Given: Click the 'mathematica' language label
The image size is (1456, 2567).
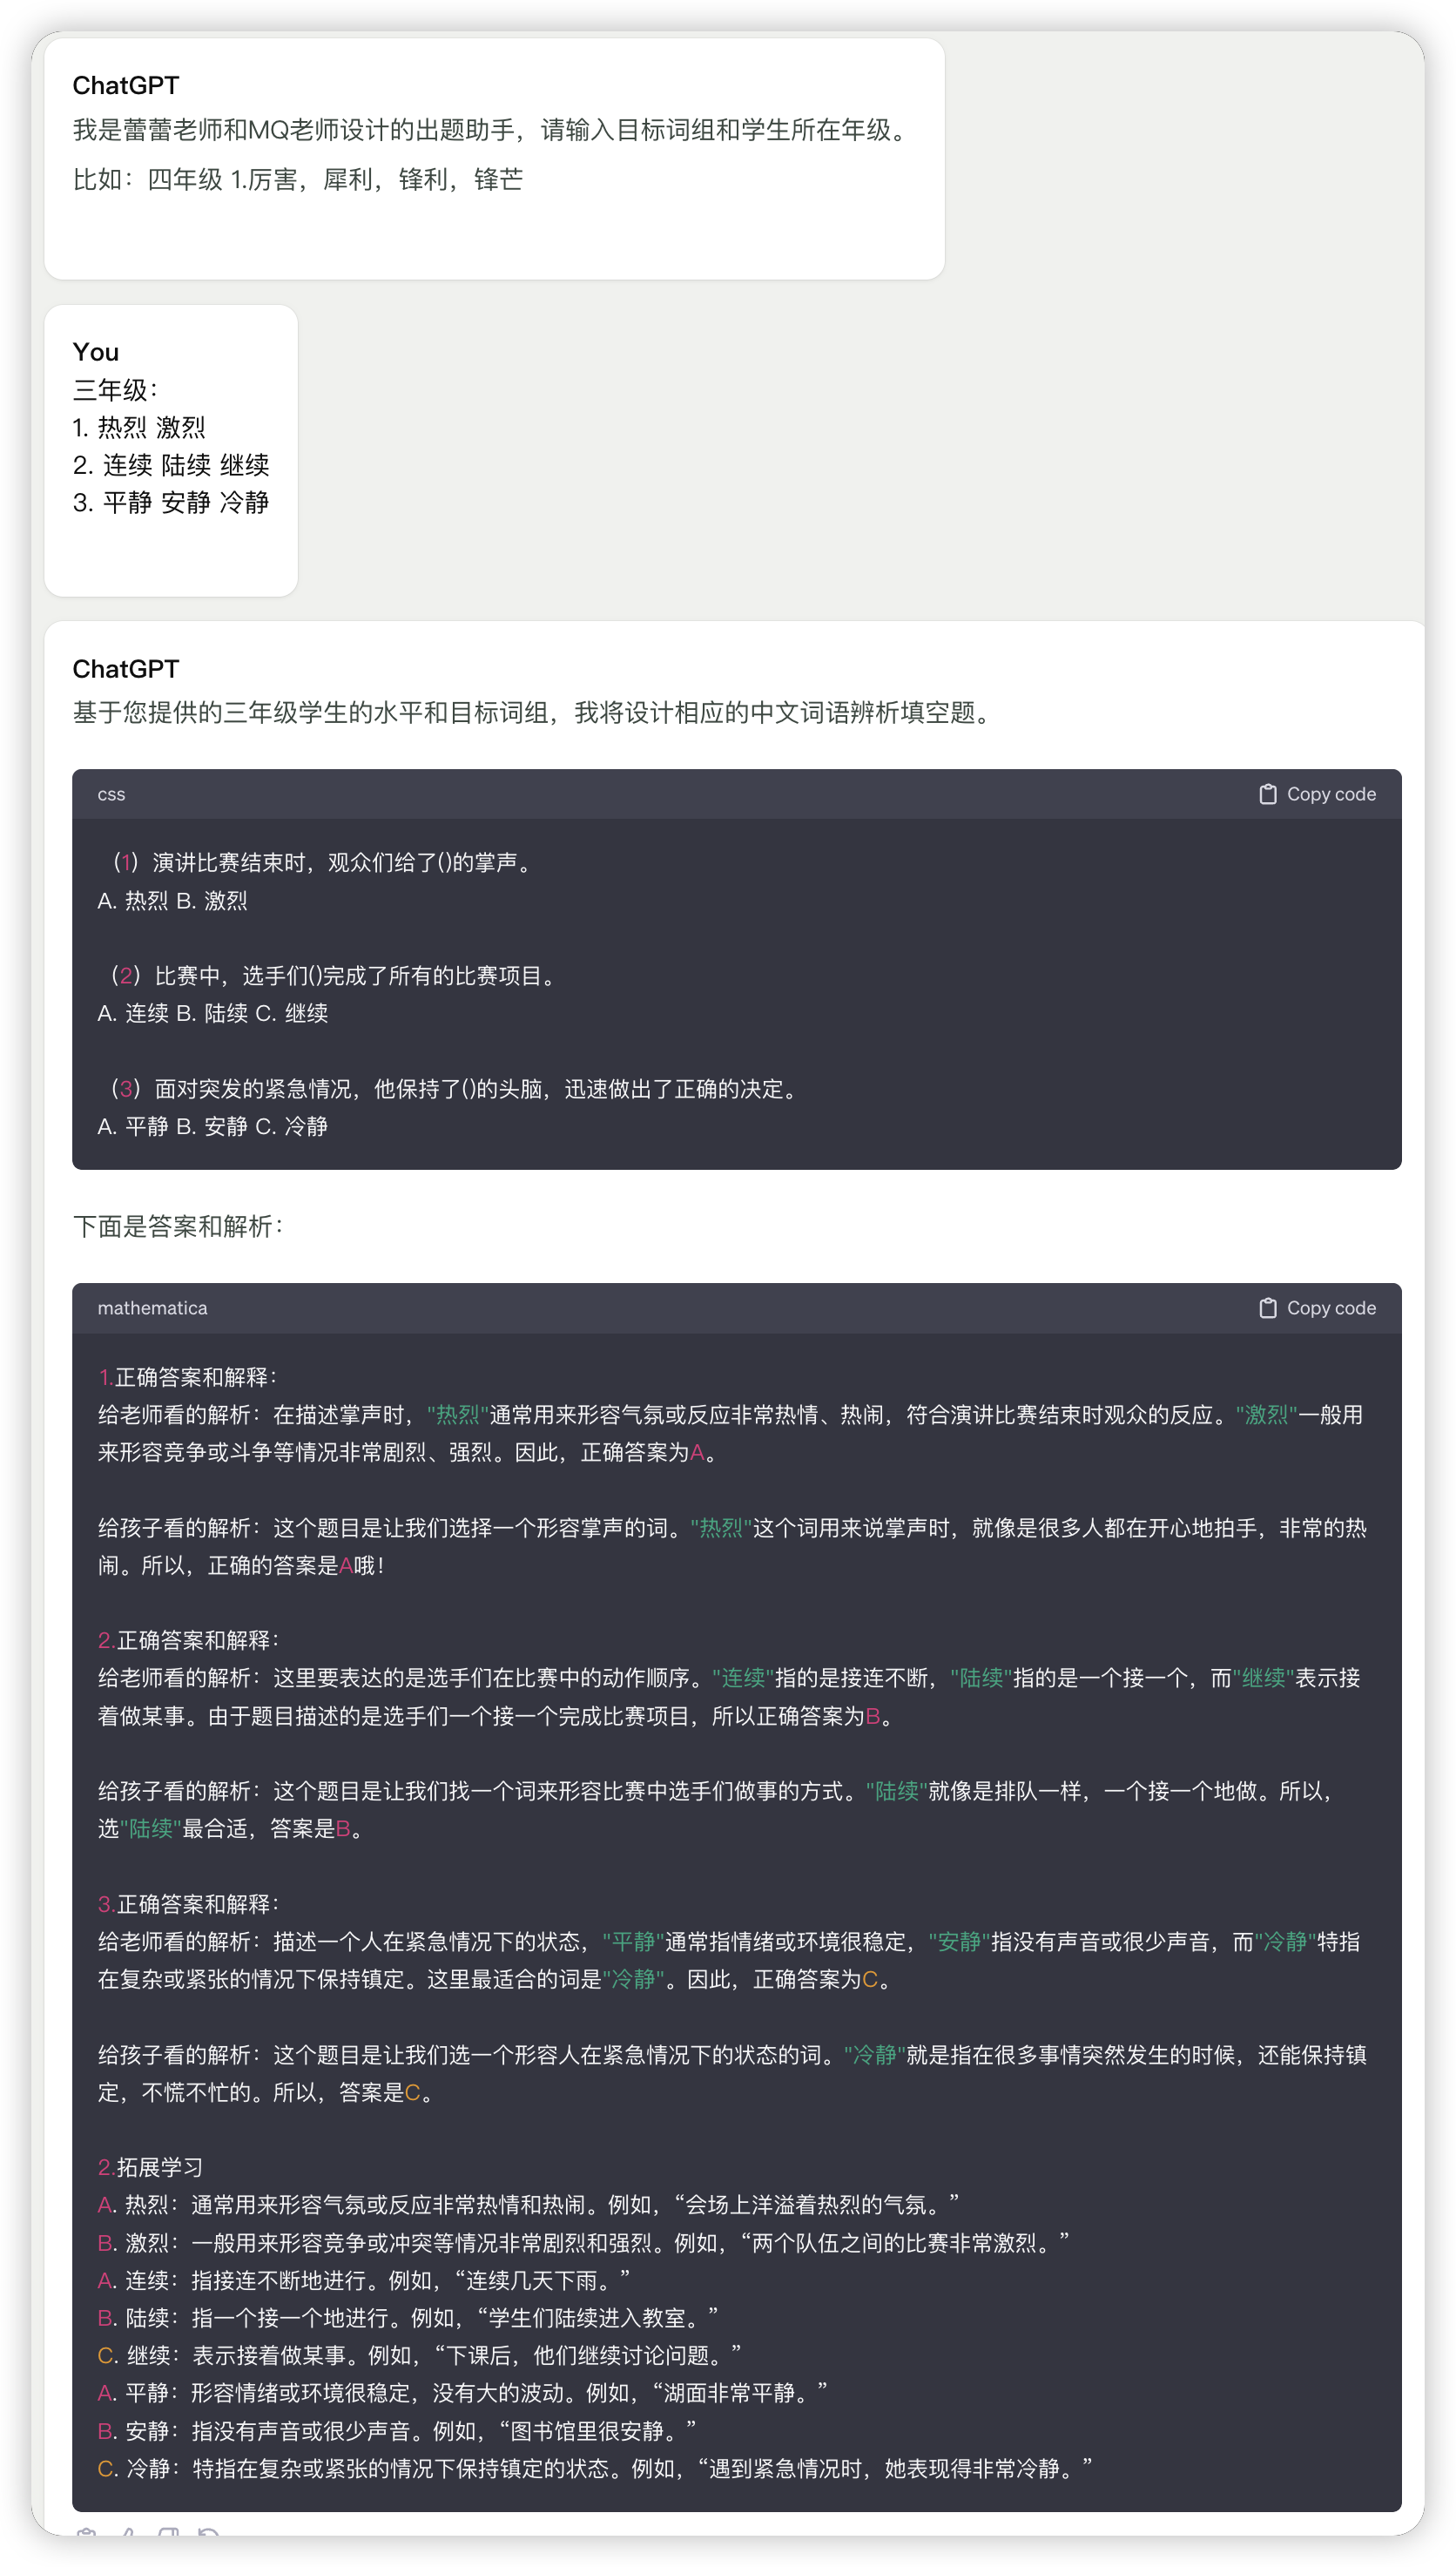Looking at the screenshot, I should (152, 1308).
